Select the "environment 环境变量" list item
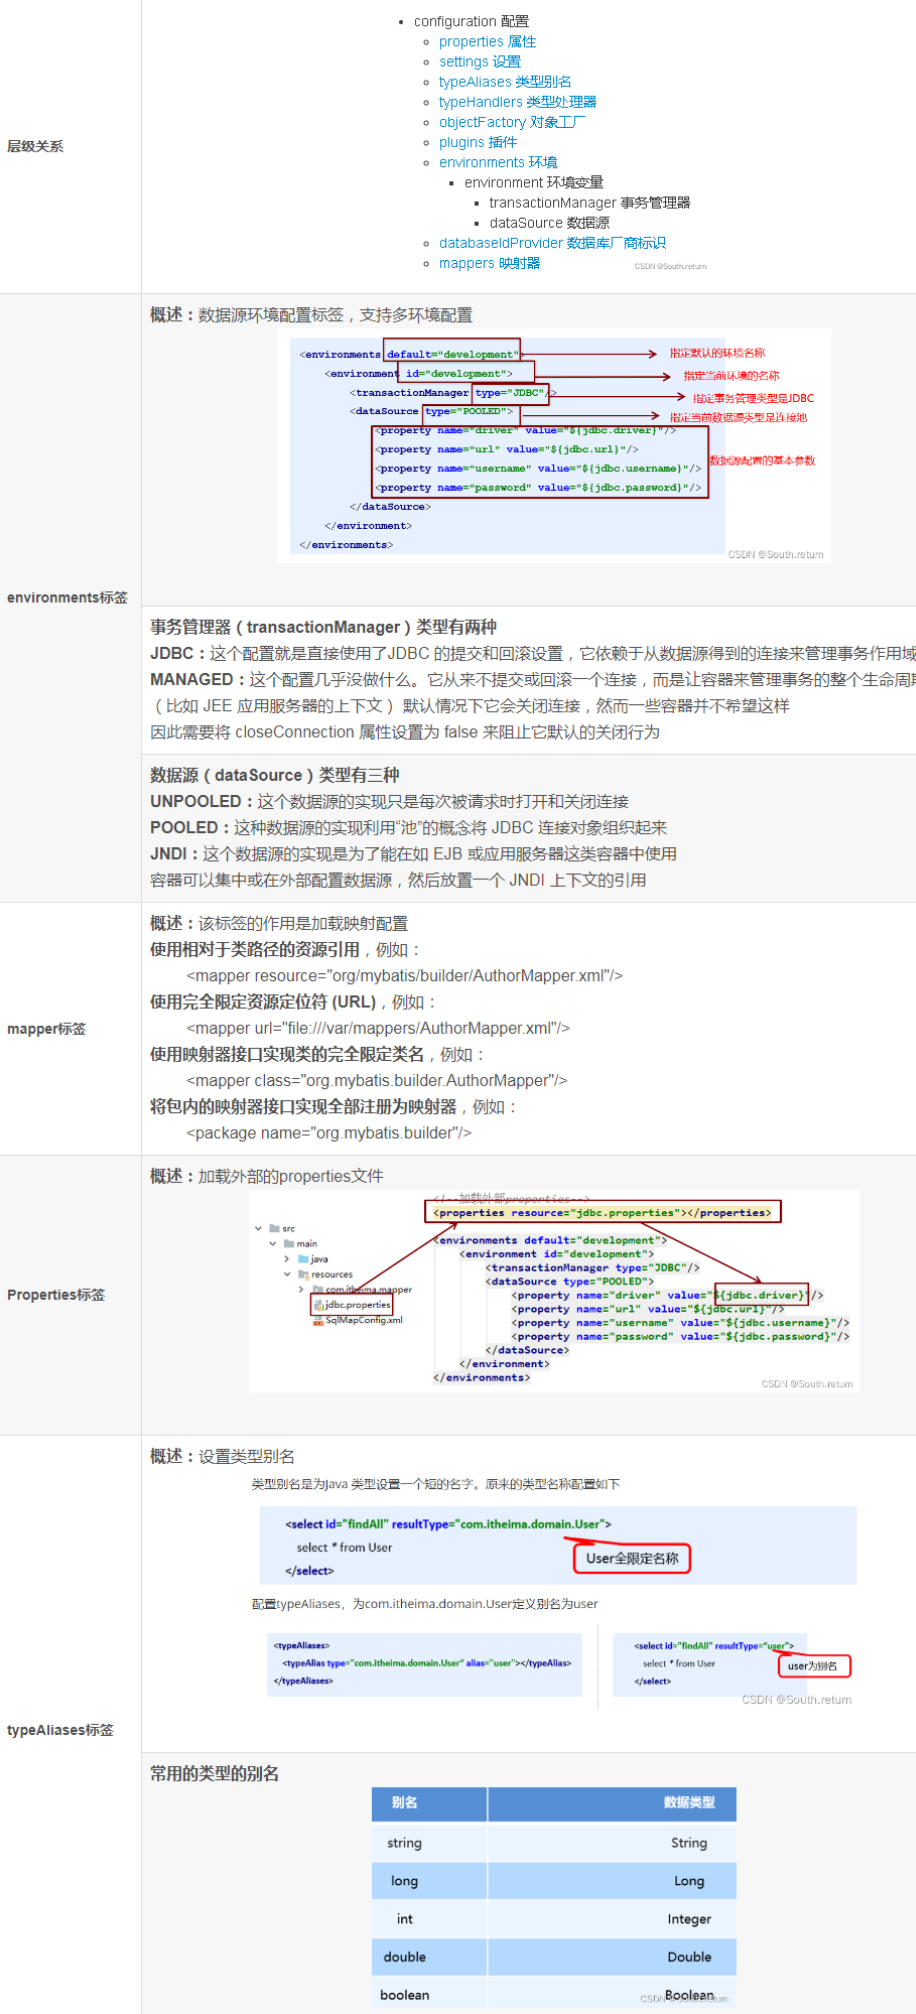916x2014 pixels. pyautogui.click(x=534, y=183)
